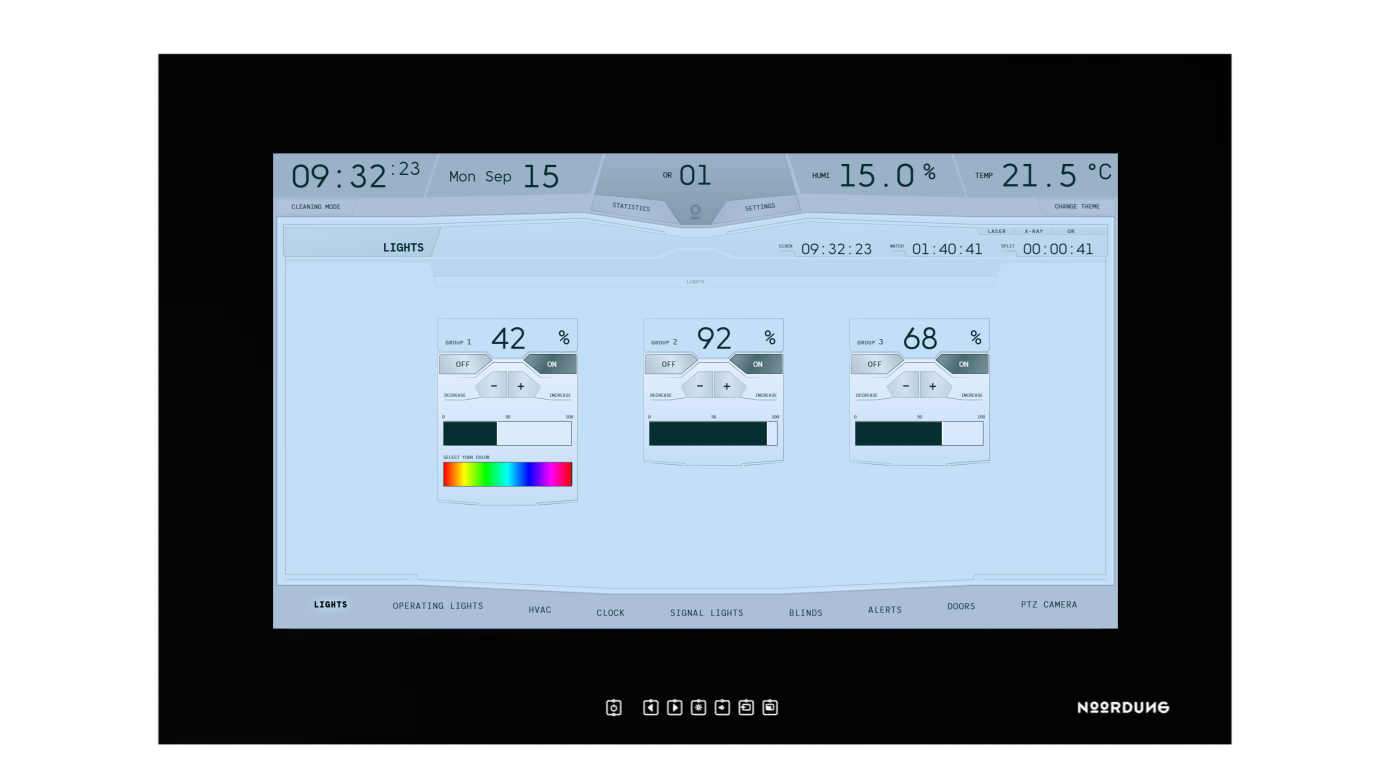
Task: Click the Change Theme button
Action: [x=1076, y=207]
